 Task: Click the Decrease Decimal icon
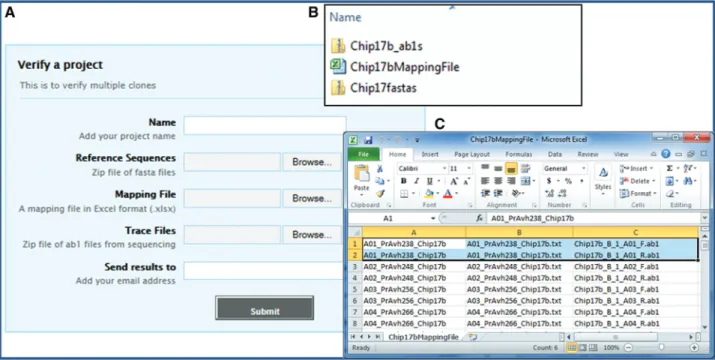(563, 194)
